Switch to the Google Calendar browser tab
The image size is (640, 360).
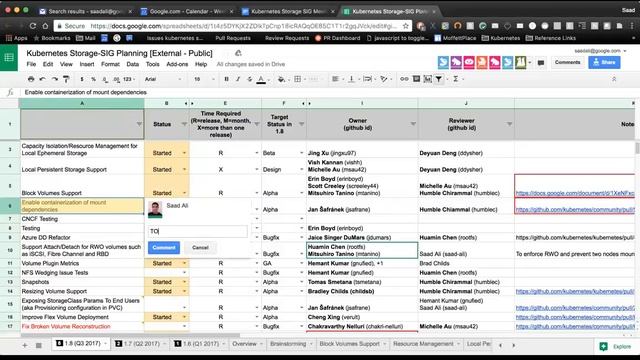pos(186,11)
